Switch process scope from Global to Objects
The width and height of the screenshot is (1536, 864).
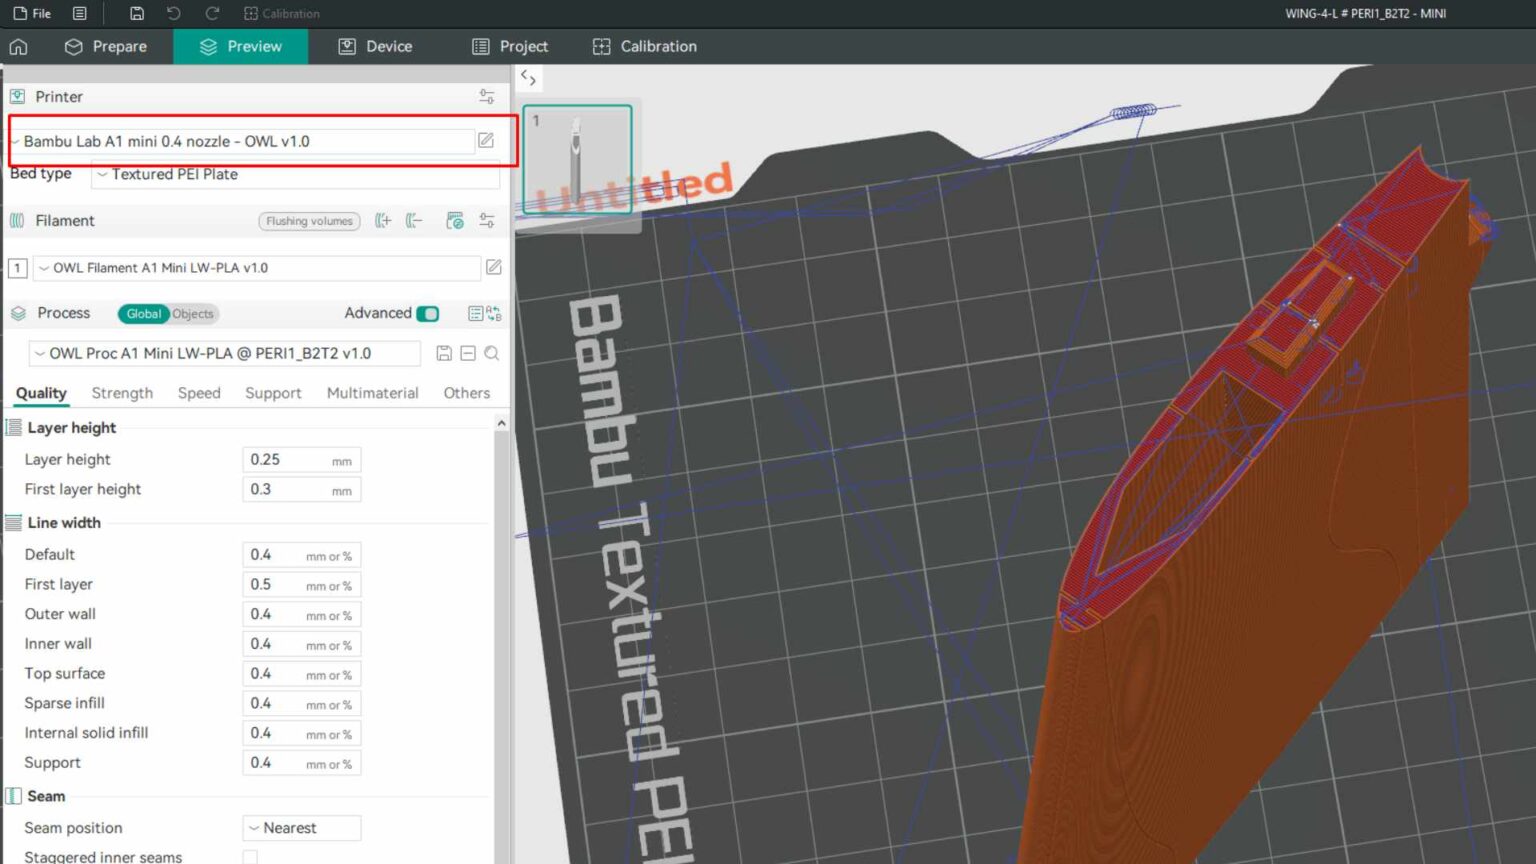[x=194, y=313]
